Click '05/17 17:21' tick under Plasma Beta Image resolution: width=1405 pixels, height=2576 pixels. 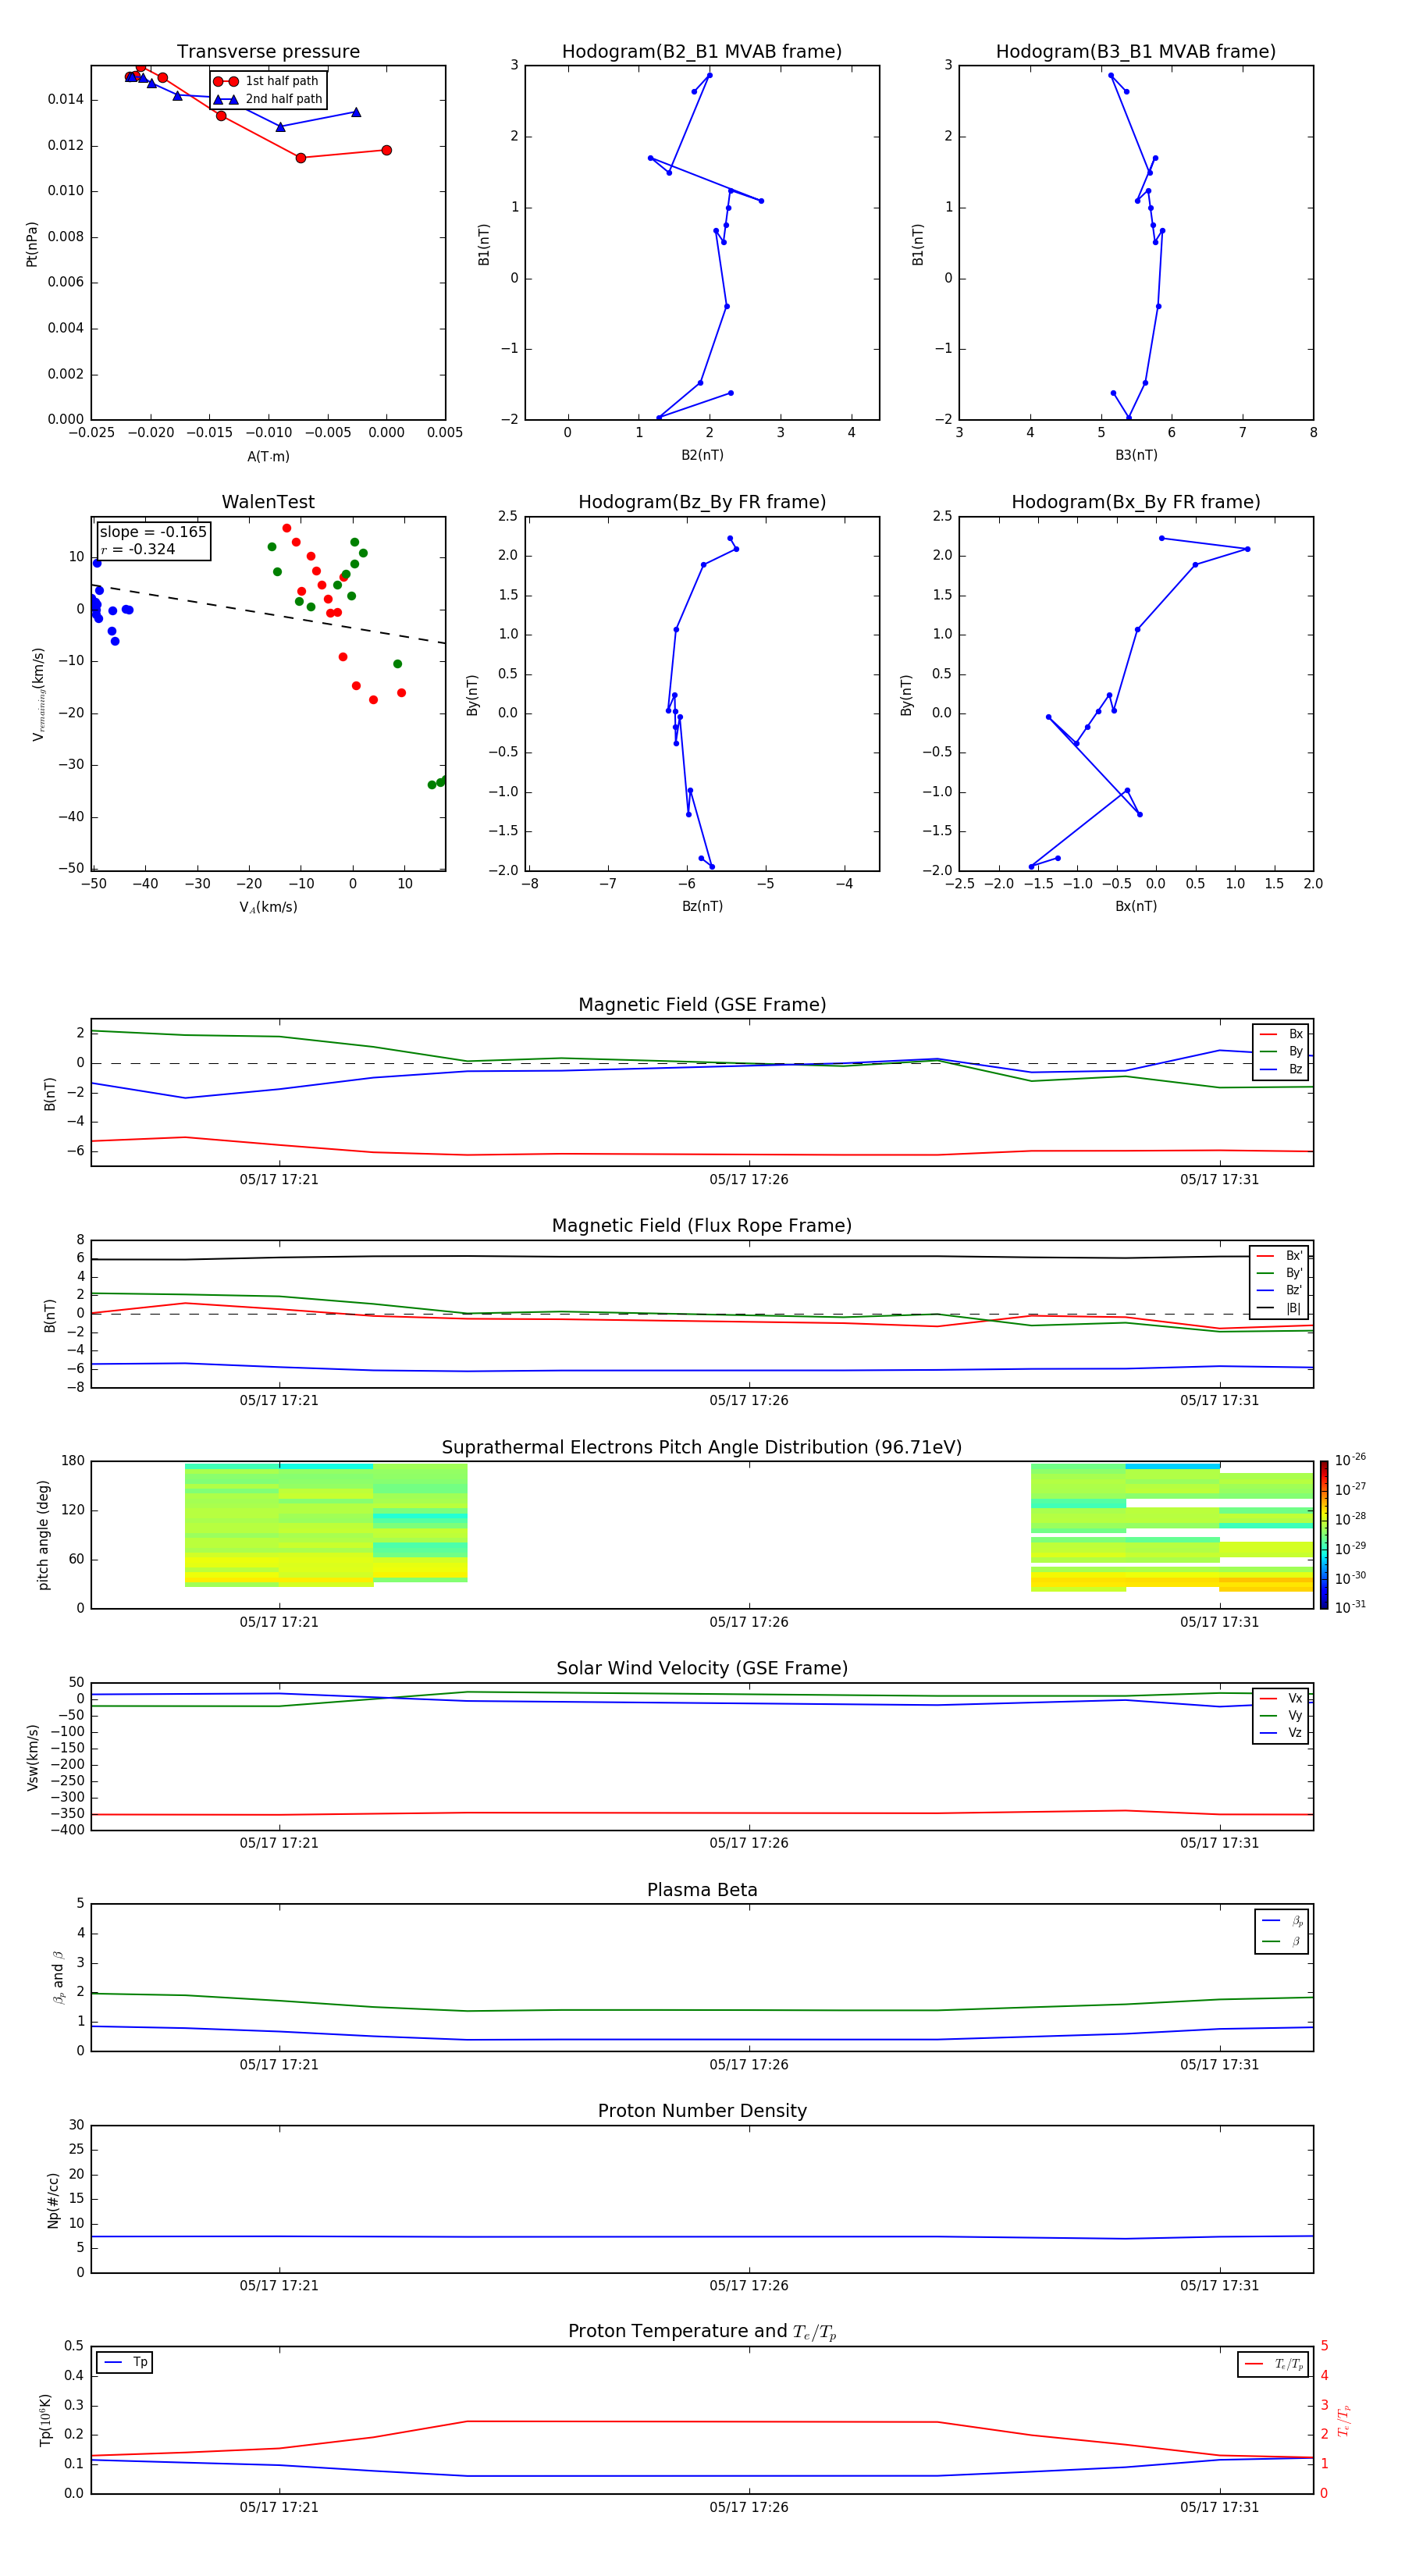[279, 2065]
